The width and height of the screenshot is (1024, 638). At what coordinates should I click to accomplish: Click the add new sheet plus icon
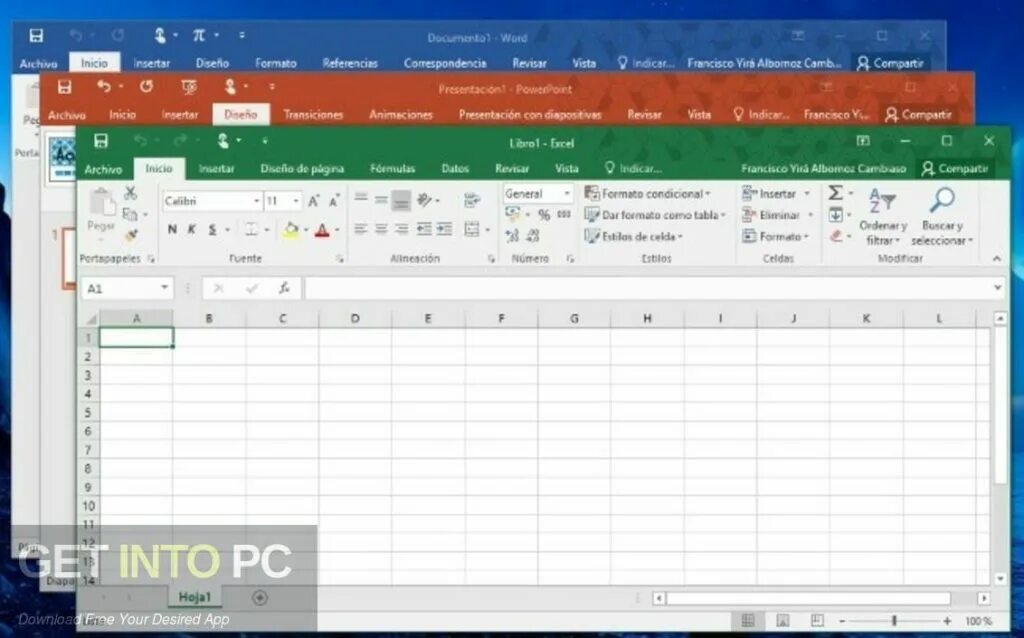click(x=259, y=598)
